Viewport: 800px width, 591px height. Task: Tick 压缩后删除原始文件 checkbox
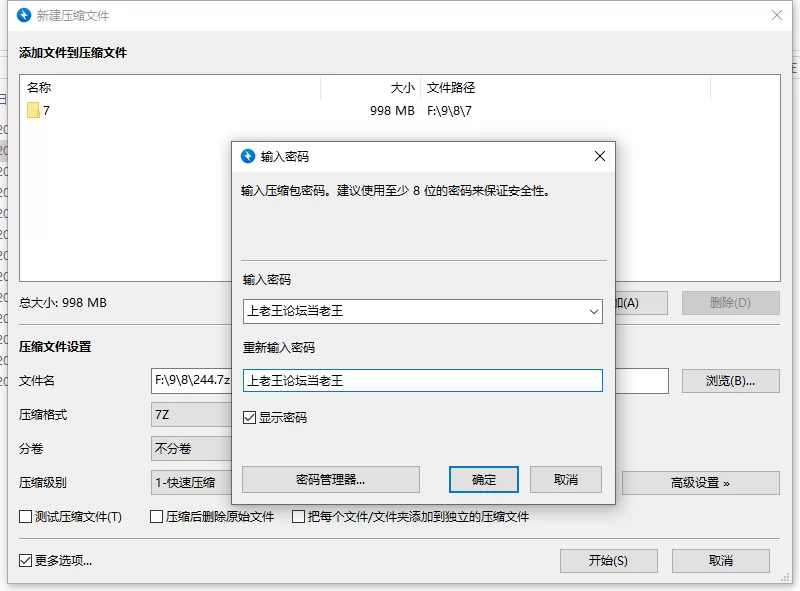(x=157, y=516)
